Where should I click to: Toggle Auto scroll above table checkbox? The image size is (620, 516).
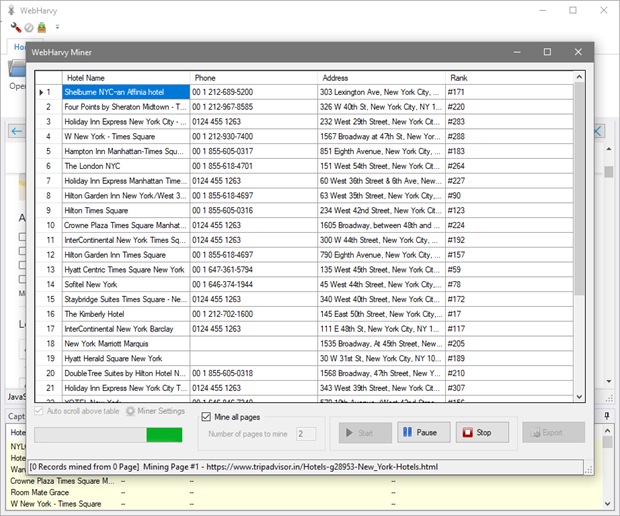tap(40, 411)
